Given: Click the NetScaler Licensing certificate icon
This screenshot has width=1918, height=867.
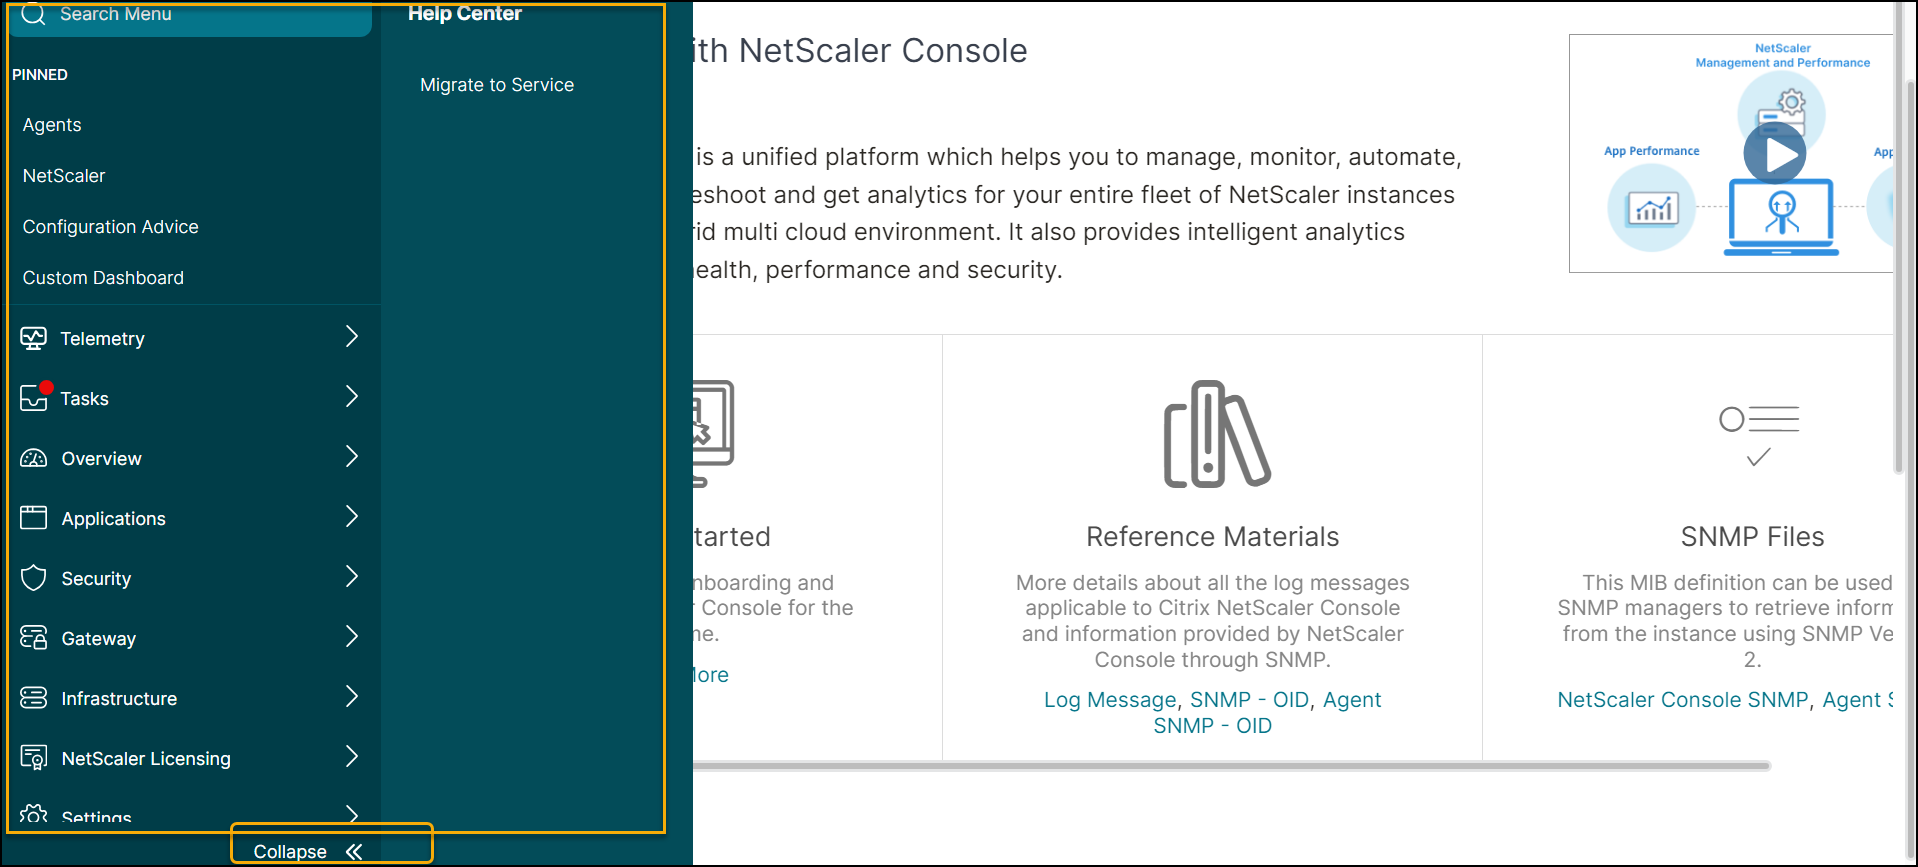Looking at the screenshot, I should [x=34, y=758].
